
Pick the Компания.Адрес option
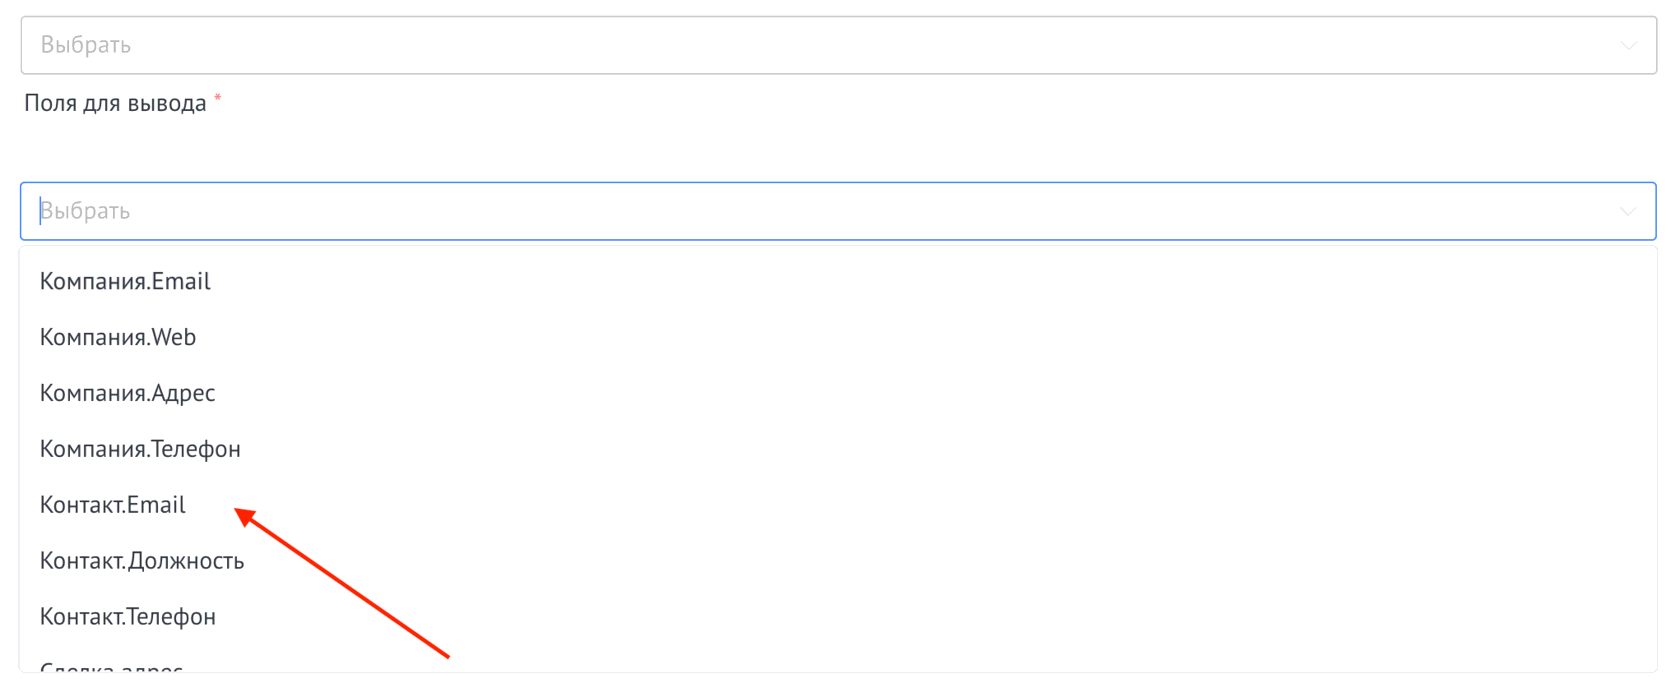(127, 394)
